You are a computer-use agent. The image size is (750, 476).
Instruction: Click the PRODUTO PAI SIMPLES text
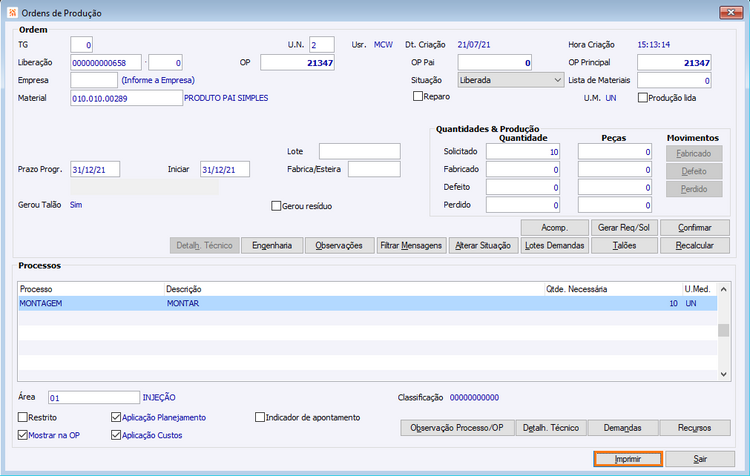pyautogui.click(x=226, y=98)
